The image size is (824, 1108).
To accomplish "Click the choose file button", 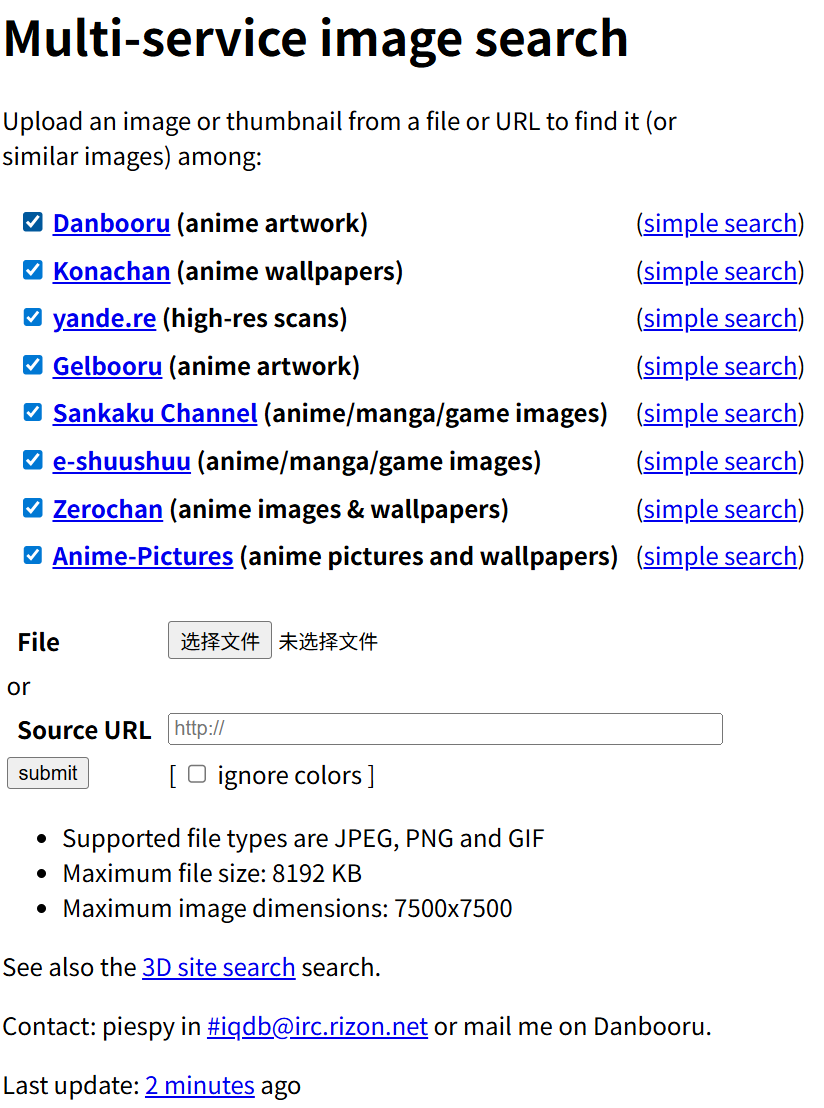I will 220,641.
